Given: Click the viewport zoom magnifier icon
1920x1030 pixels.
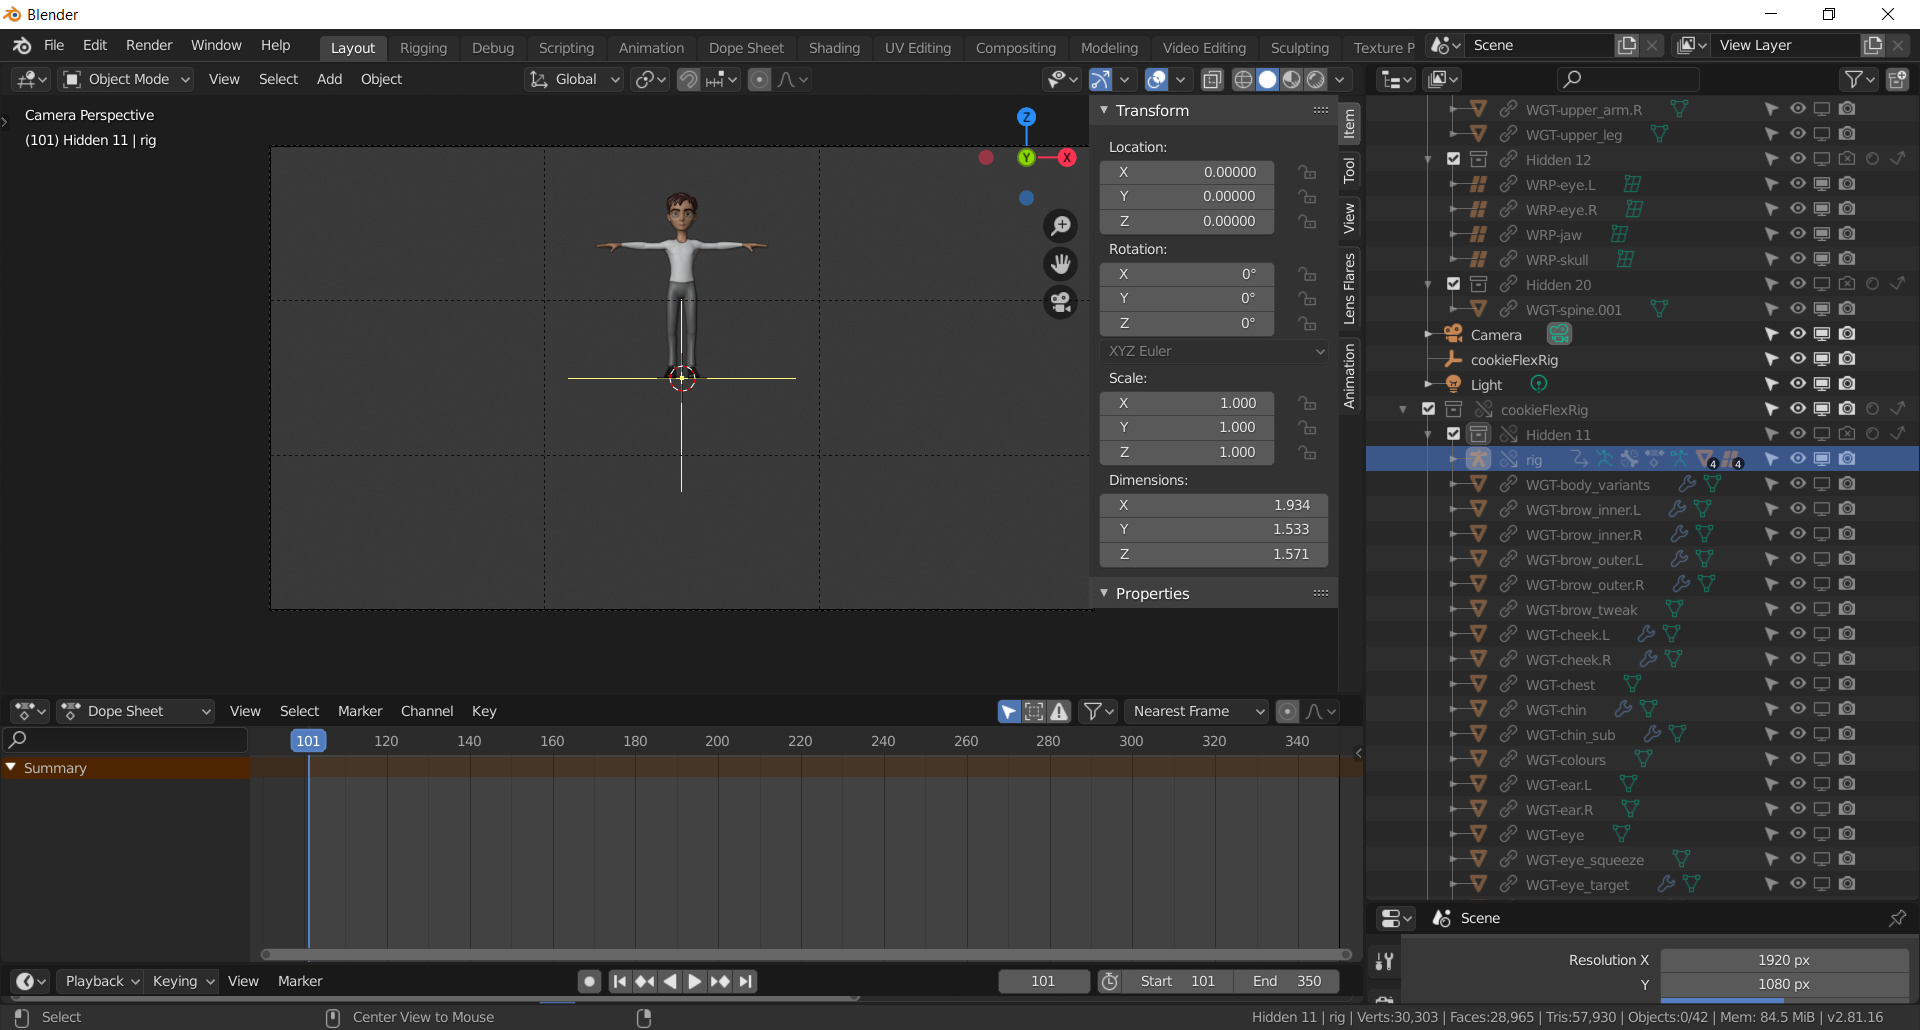Looking at the screenshot, I should [x=1061, y=226].
